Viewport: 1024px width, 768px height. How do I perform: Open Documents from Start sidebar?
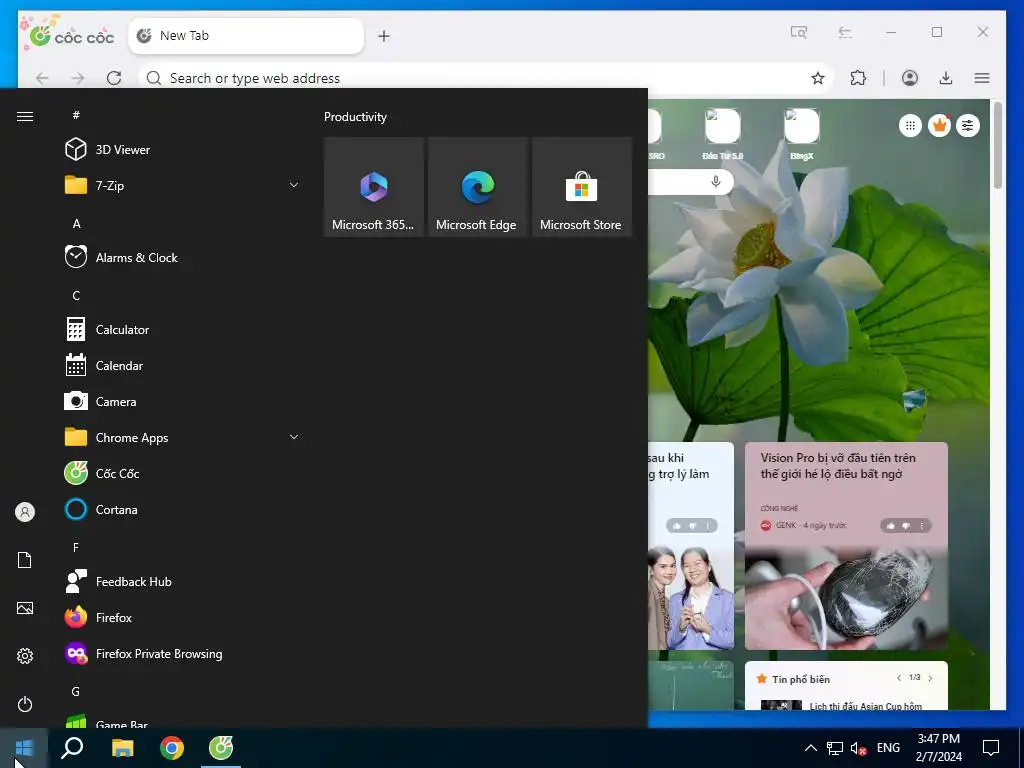[x=25, y=560]
